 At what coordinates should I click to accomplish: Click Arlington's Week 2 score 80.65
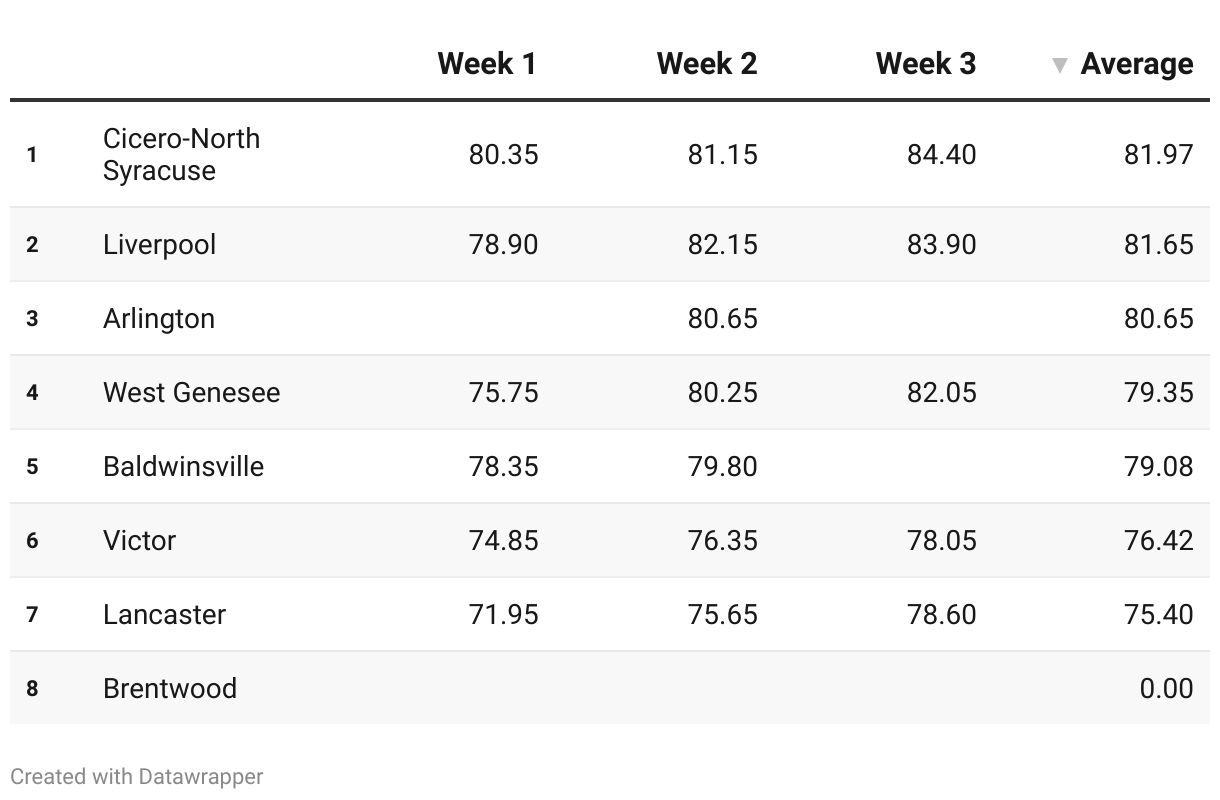tap(722, 319)
